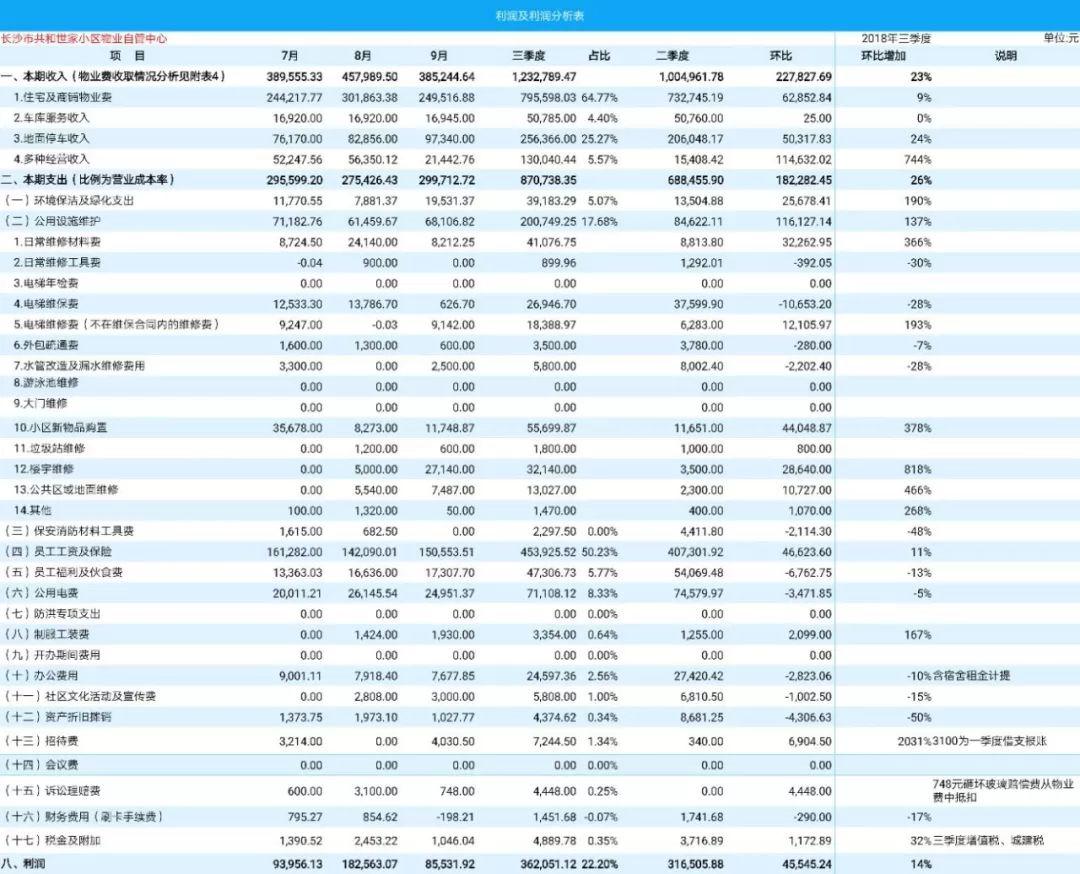Click the 说明 column header

click(1006, 56)
